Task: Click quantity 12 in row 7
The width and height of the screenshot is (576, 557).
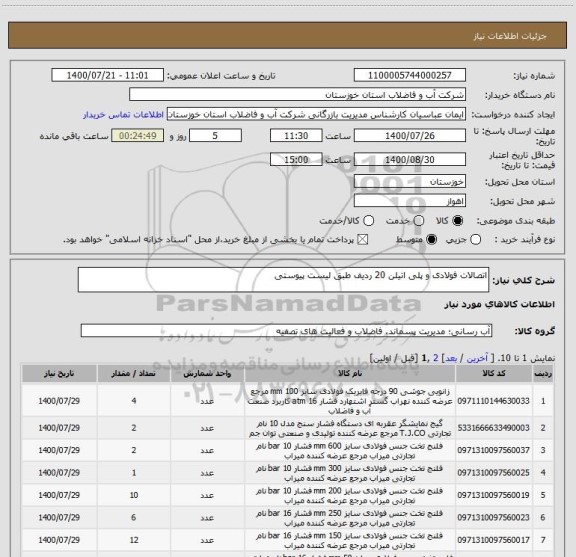Action: (134, 540)
